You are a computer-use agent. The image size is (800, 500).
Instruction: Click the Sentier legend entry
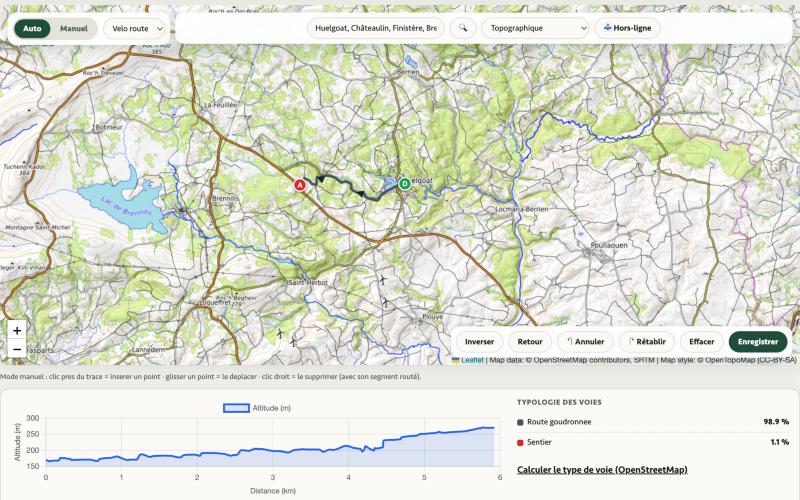(x=539, y=442)
